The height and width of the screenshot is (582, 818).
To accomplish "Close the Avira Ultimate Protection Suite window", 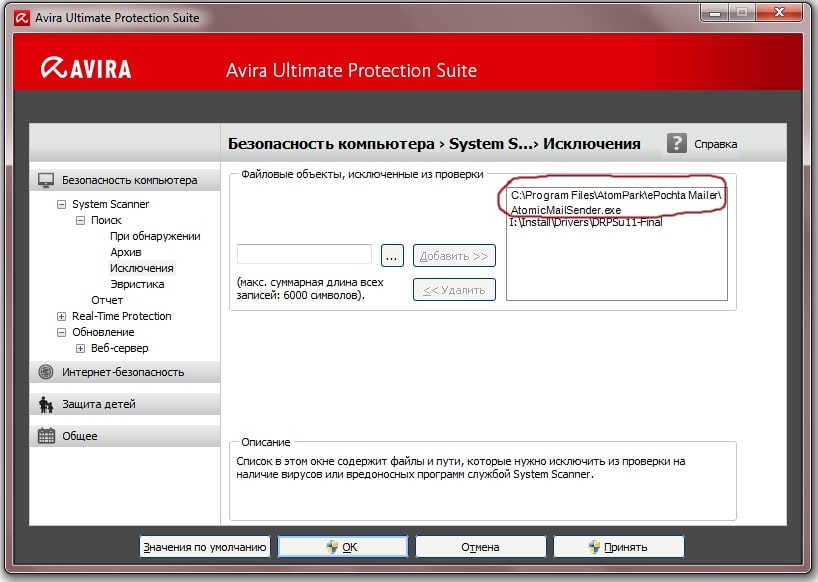I will coord(779,13).
